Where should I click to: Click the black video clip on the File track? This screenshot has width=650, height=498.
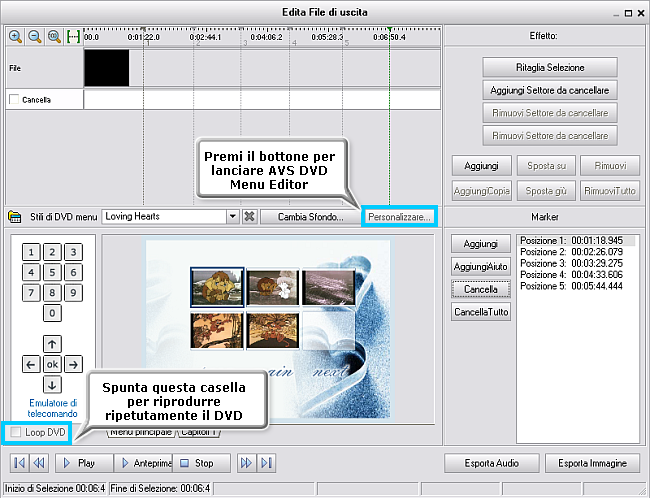coord(107,68)
